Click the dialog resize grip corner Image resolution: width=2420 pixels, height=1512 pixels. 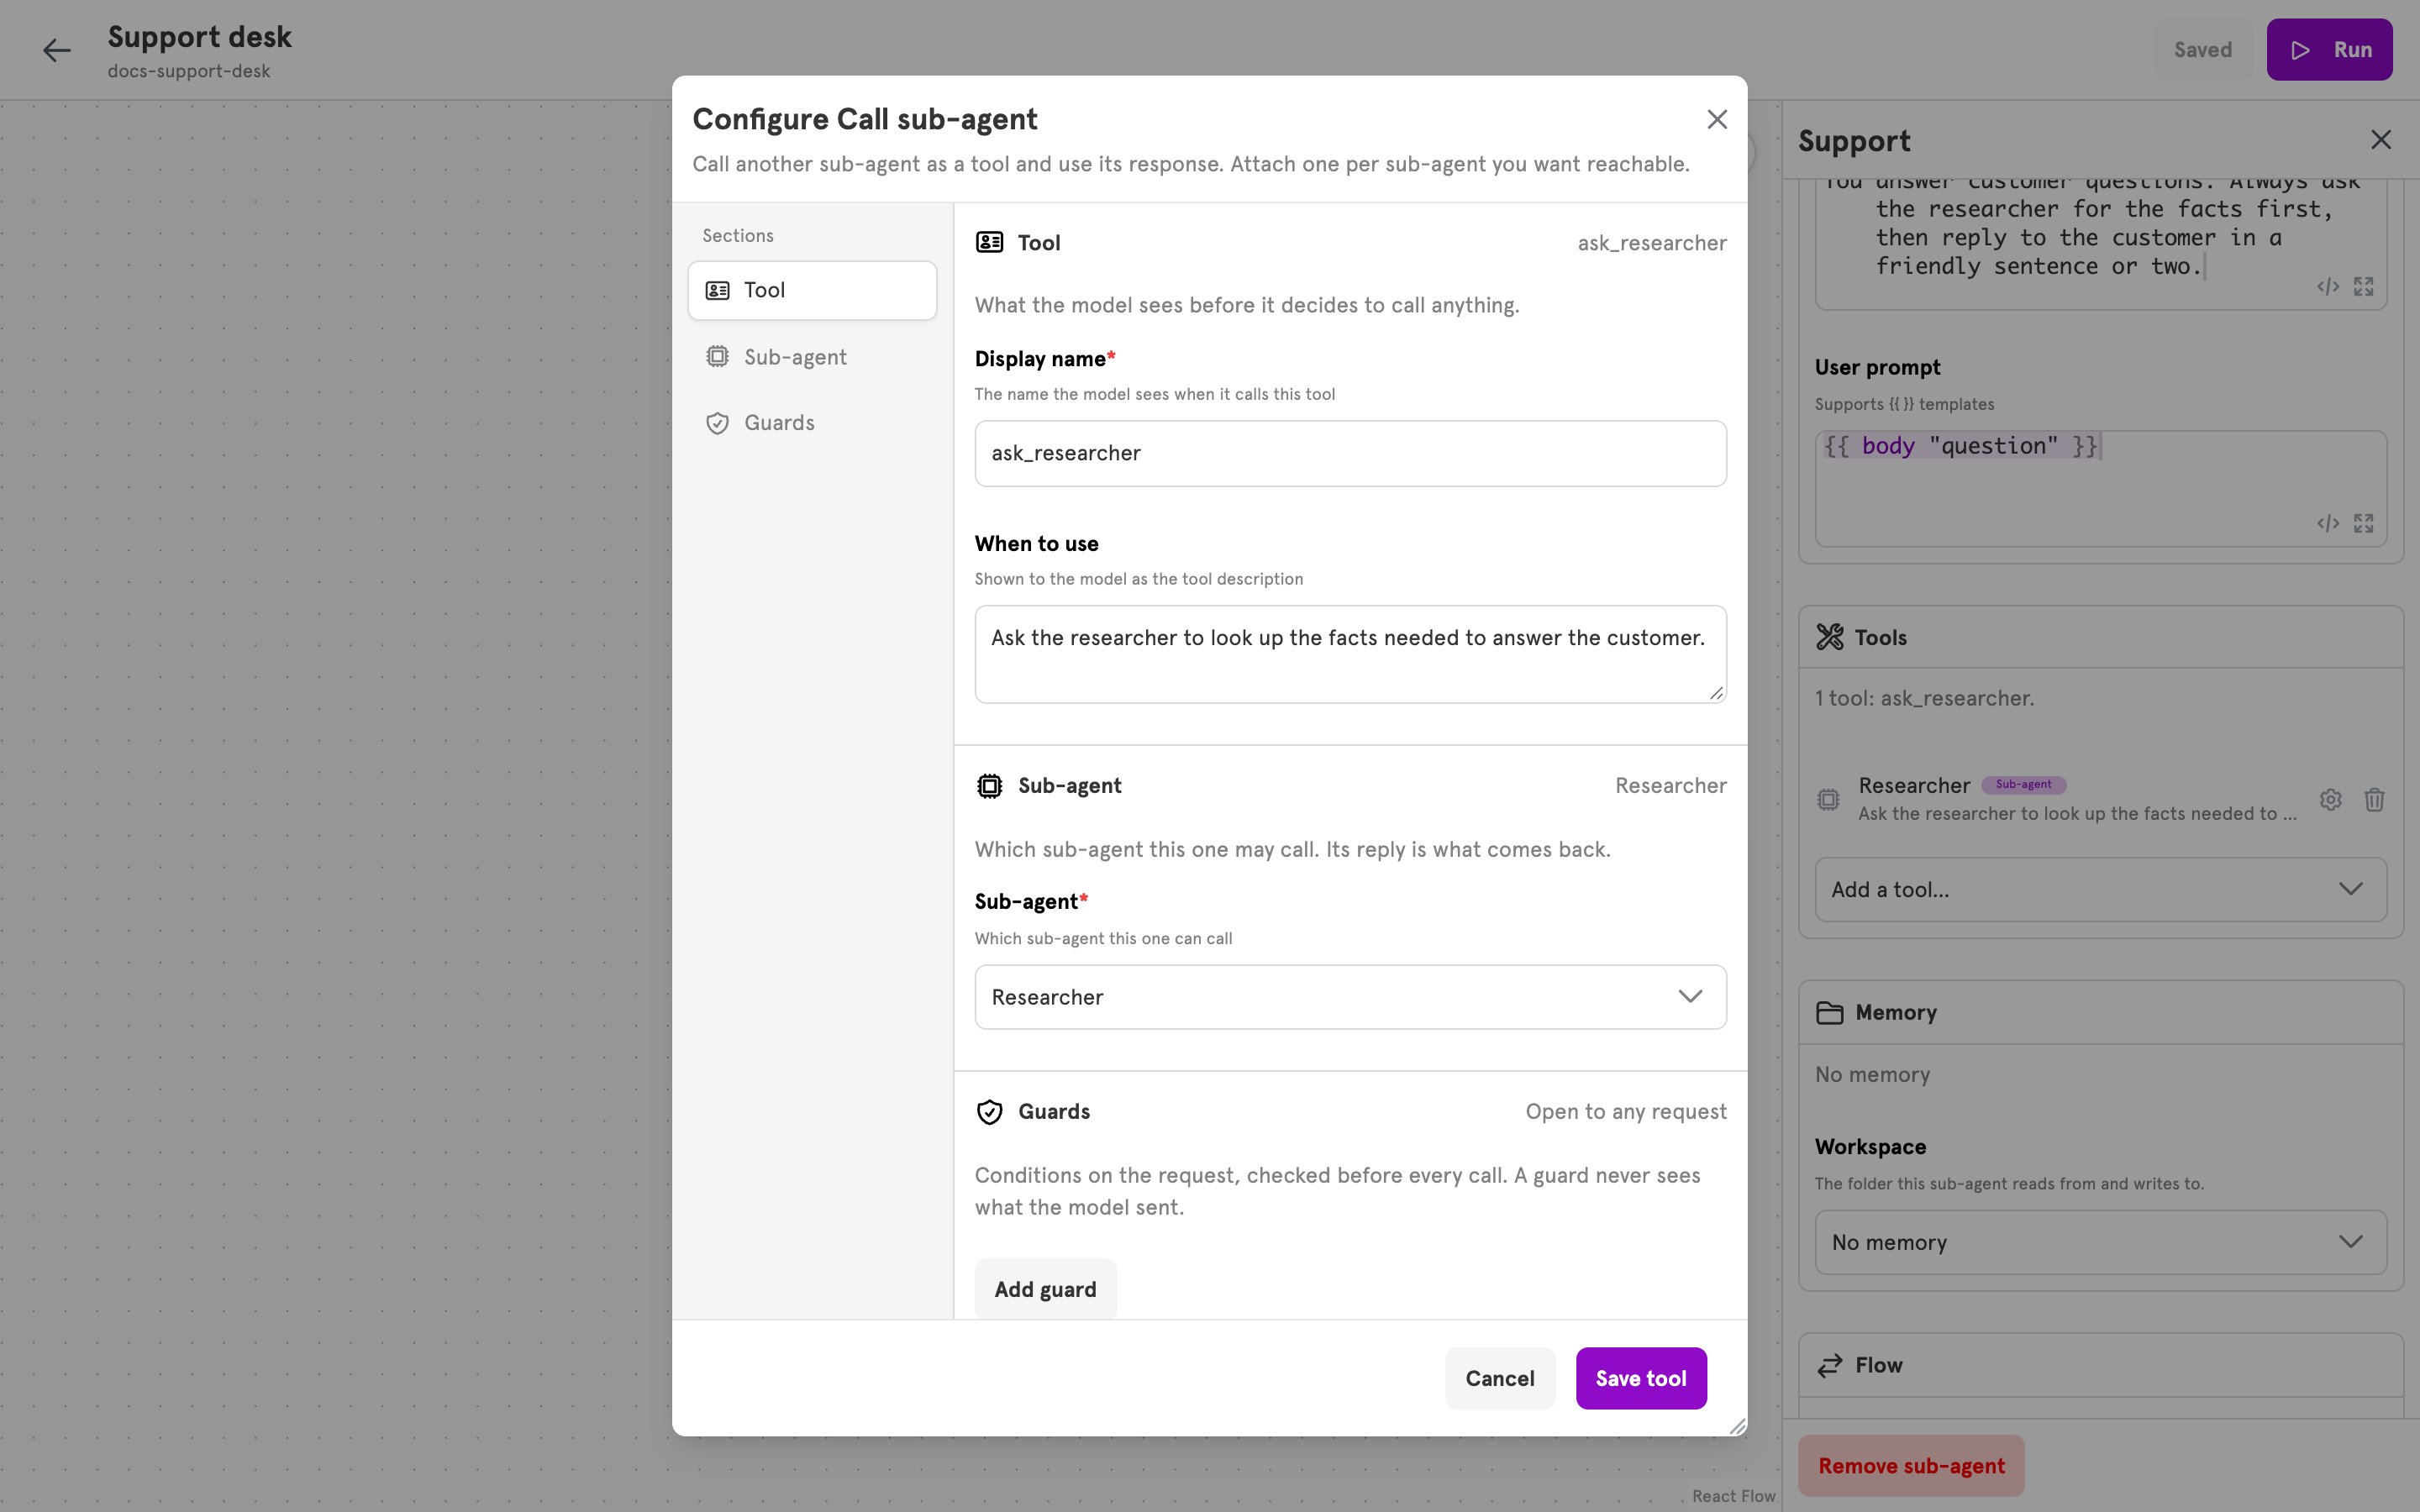point(1737,1426)
